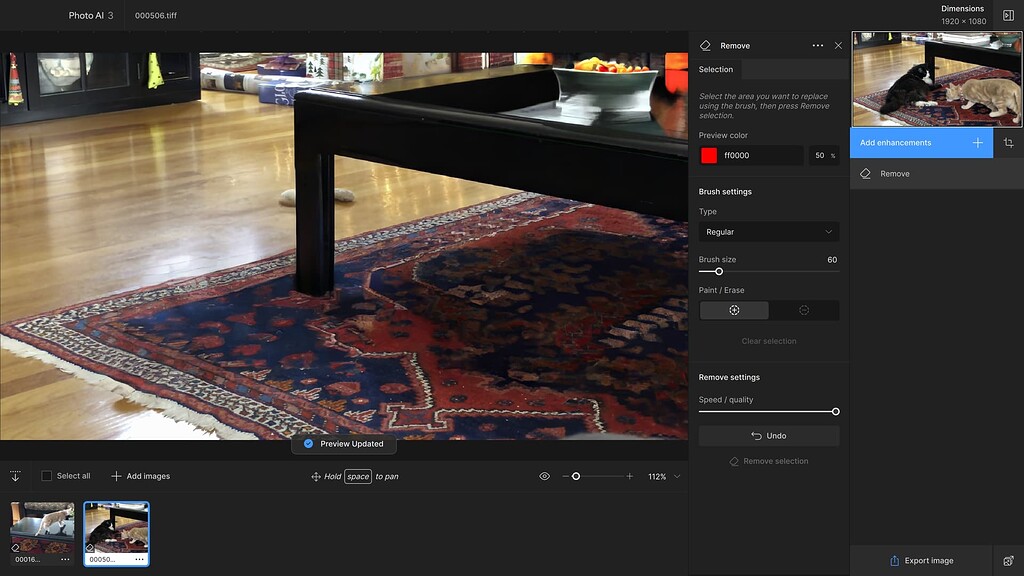Click the Brush size value 60
This screenshot has height=576, width=1024.
pos(832,259)
